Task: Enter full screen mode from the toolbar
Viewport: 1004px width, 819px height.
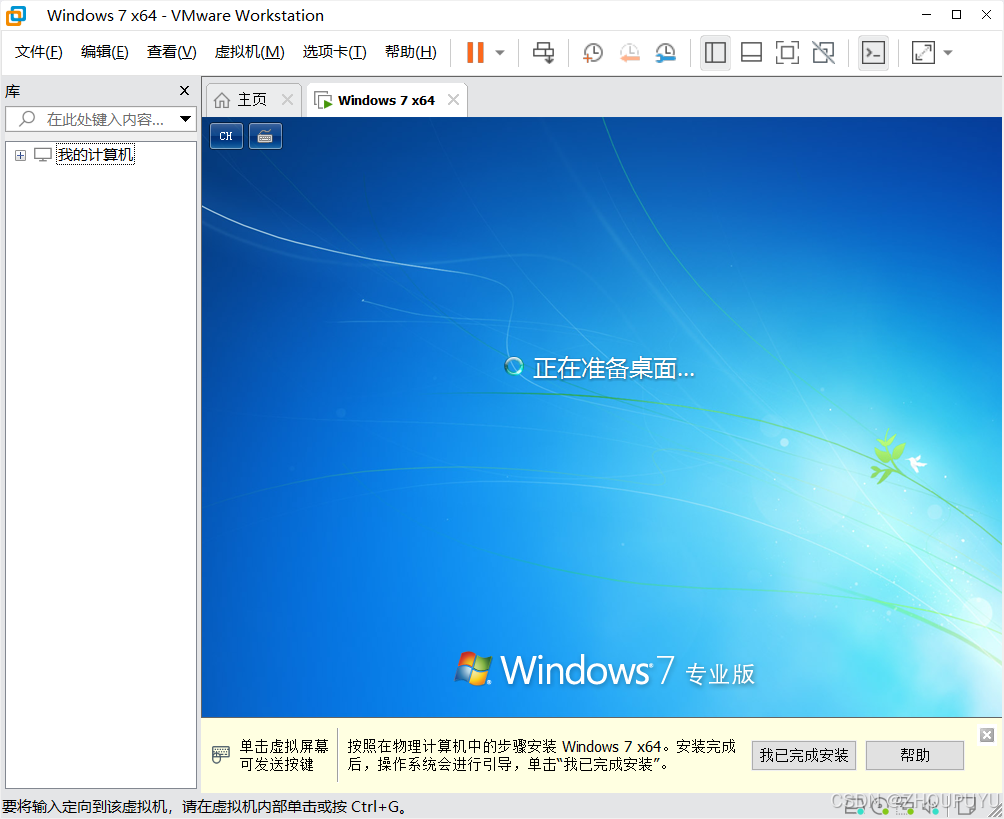Action: pos(787,53)
